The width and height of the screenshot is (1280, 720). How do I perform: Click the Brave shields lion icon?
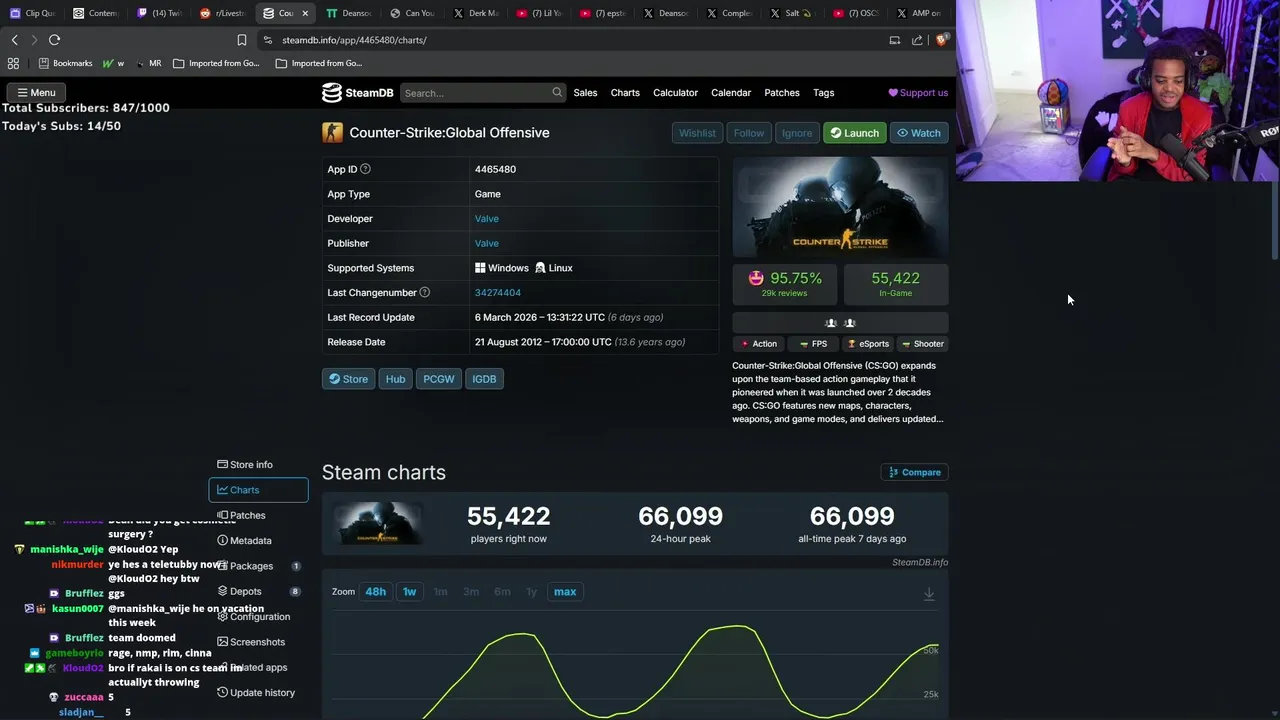941,40
